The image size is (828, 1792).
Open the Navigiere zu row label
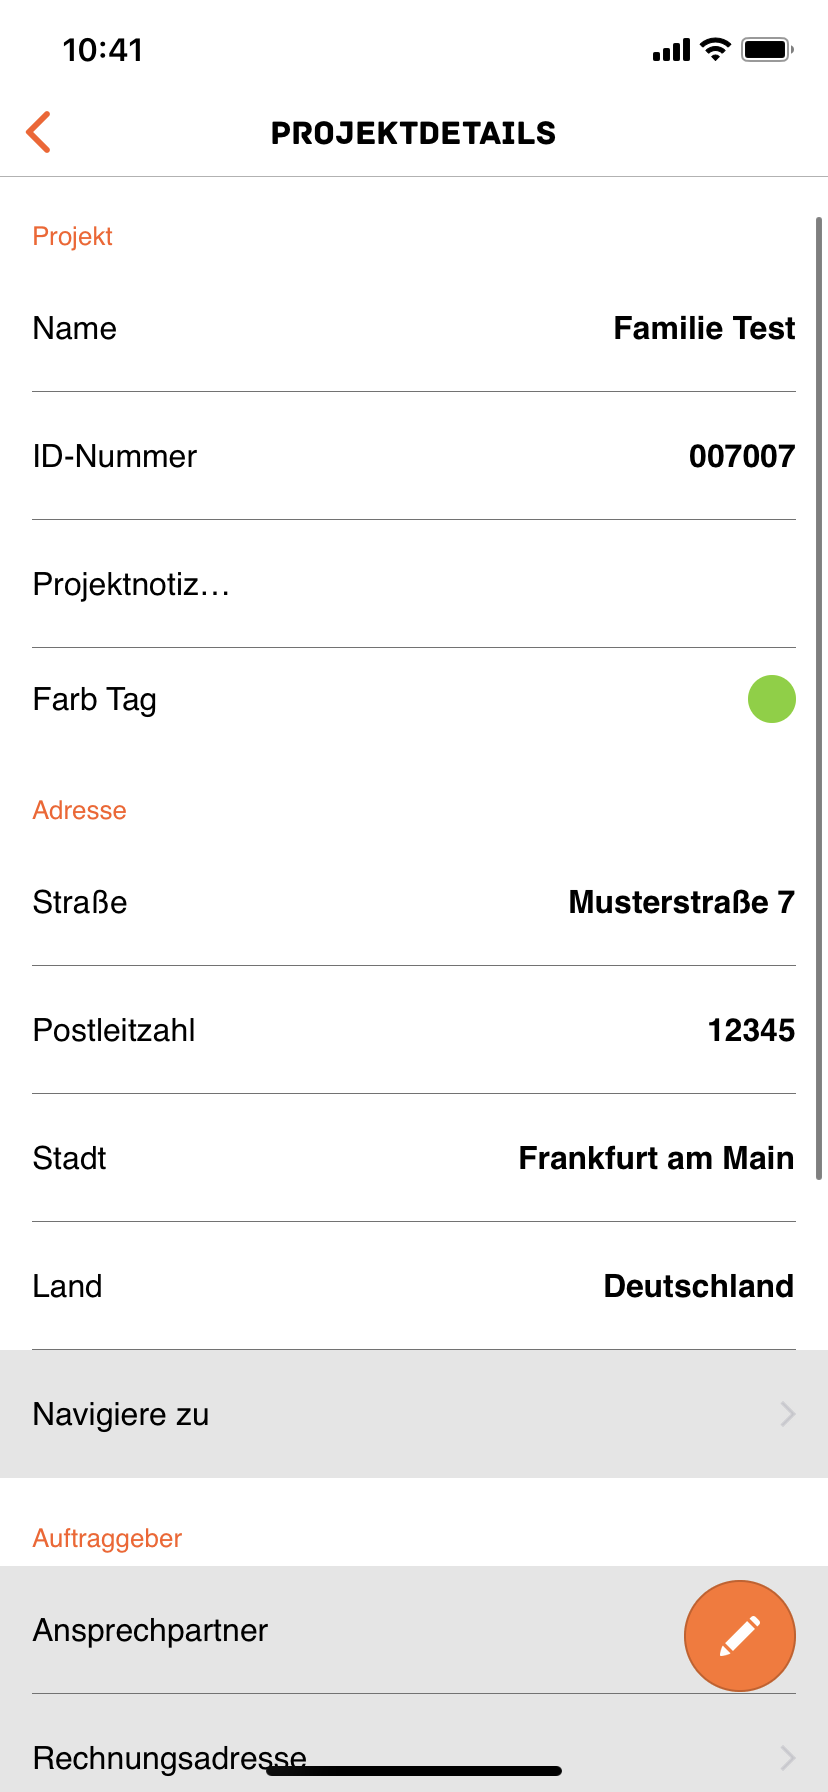click(x=121, y=1414)
